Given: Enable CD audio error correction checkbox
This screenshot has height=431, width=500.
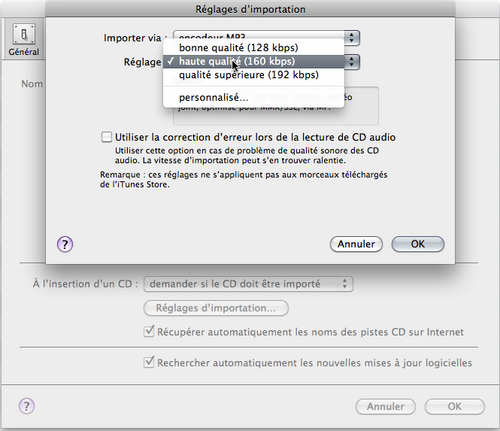Looking at the screenshot, I should click(x=106, y=137).
